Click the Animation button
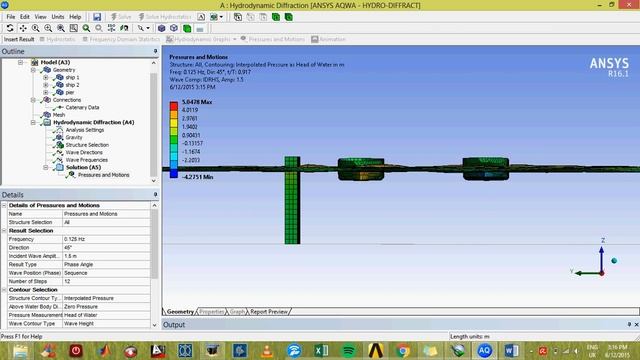 pyautogui.click(x=329, y=39)
